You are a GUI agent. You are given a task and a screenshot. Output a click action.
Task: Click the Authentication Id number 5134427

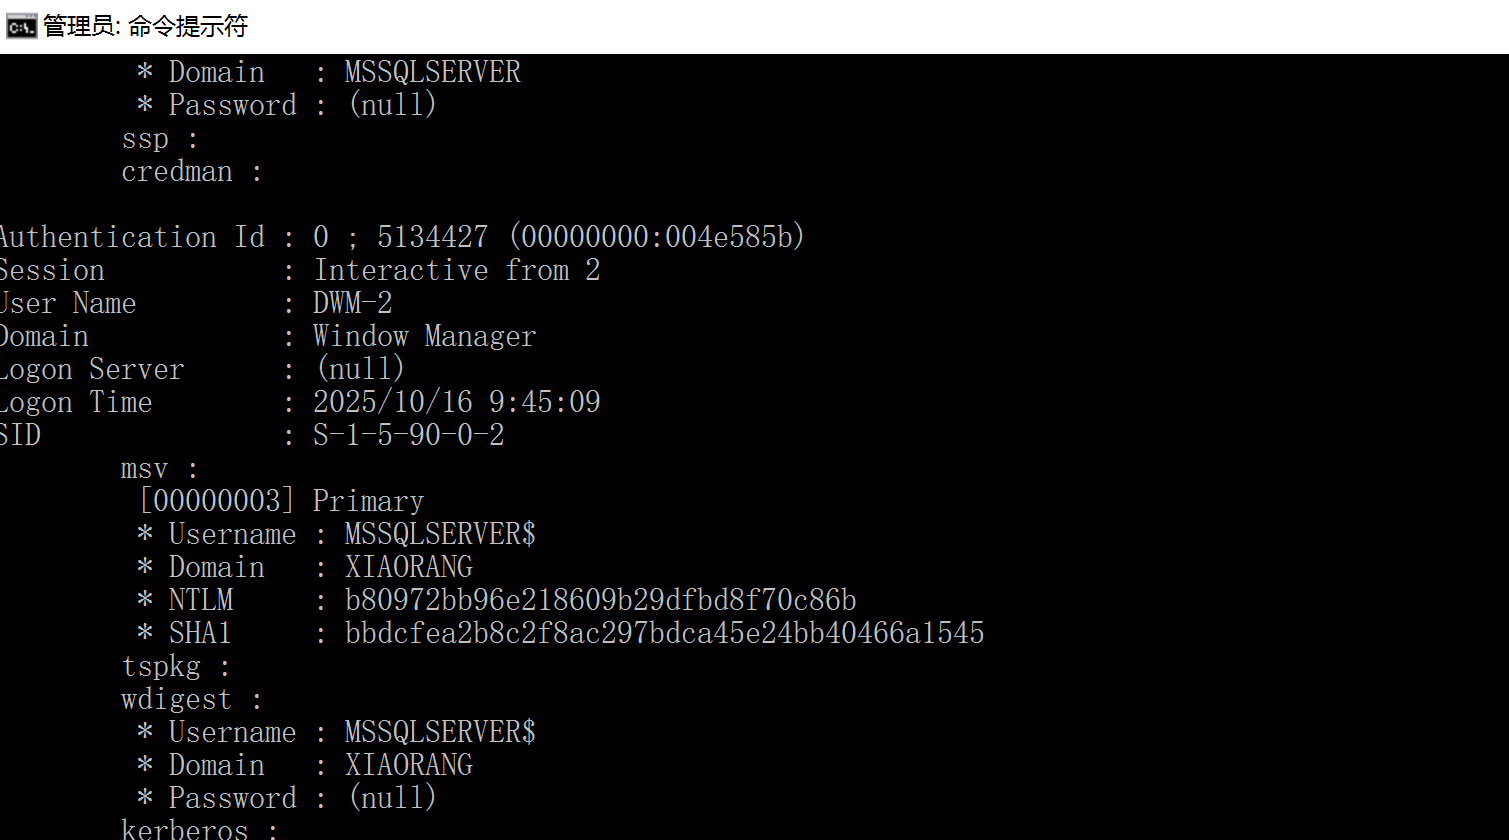click(x=432, y=237)
